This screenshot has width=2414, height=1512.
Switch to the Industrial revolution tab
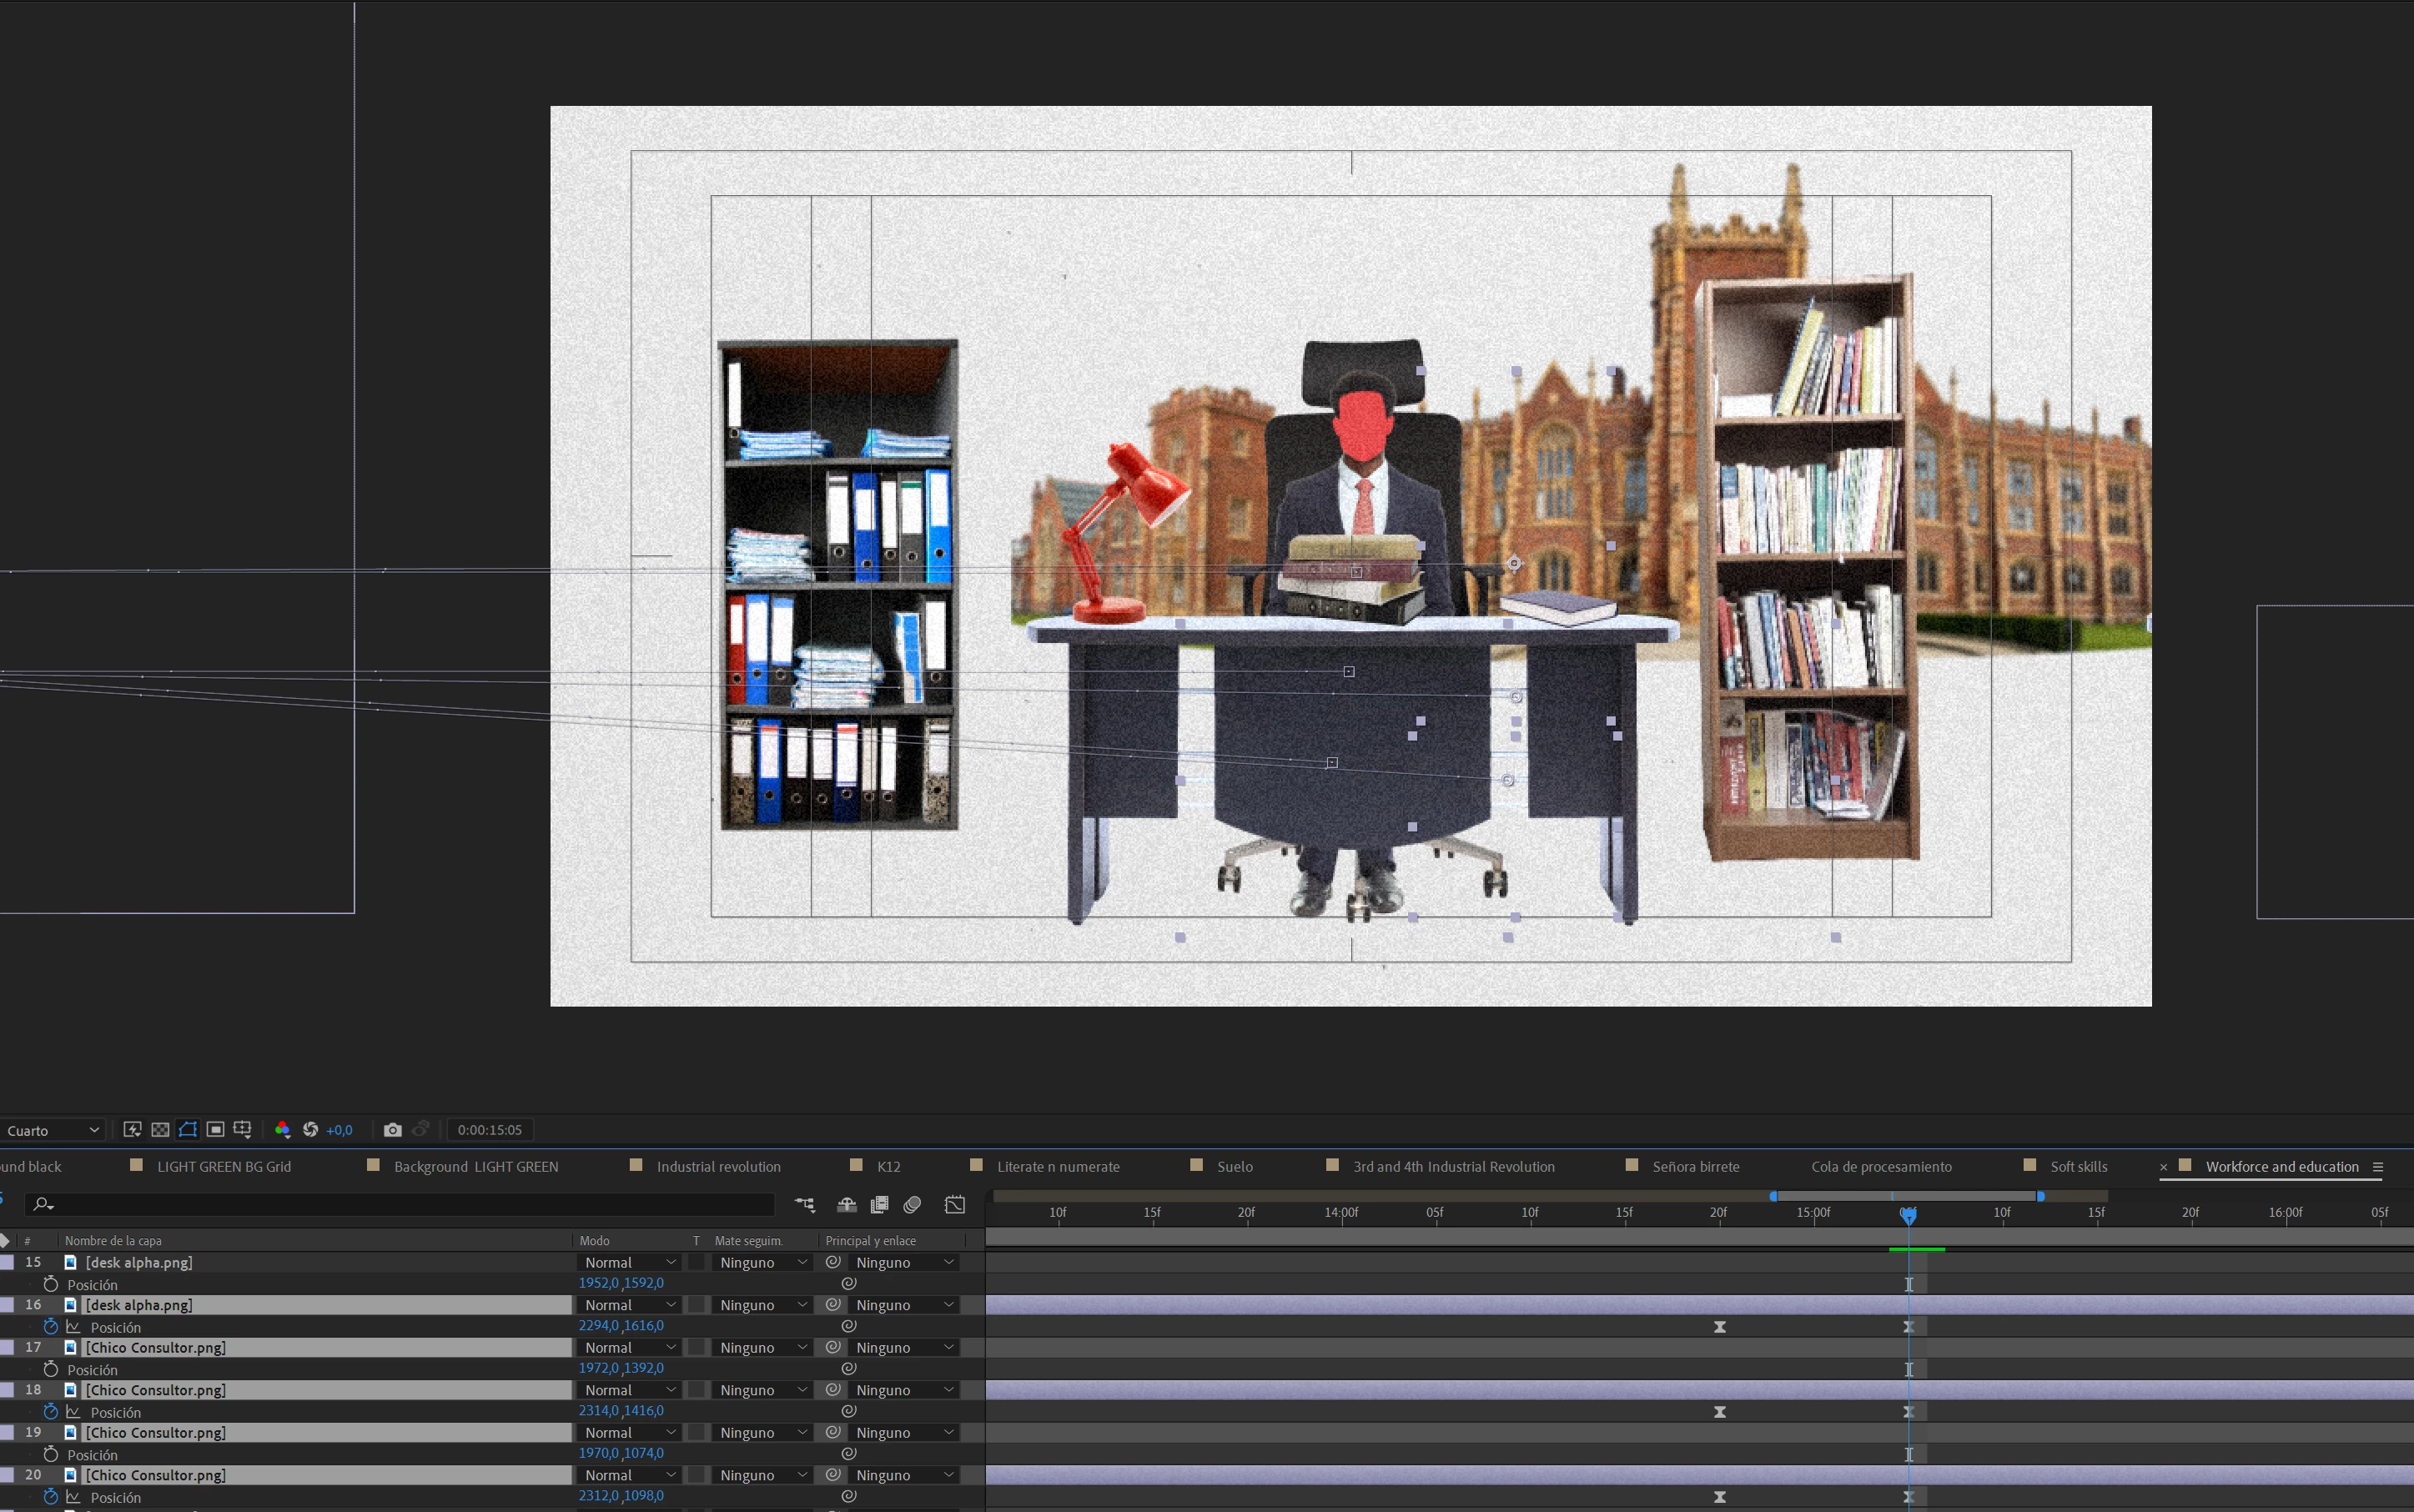717,1166
